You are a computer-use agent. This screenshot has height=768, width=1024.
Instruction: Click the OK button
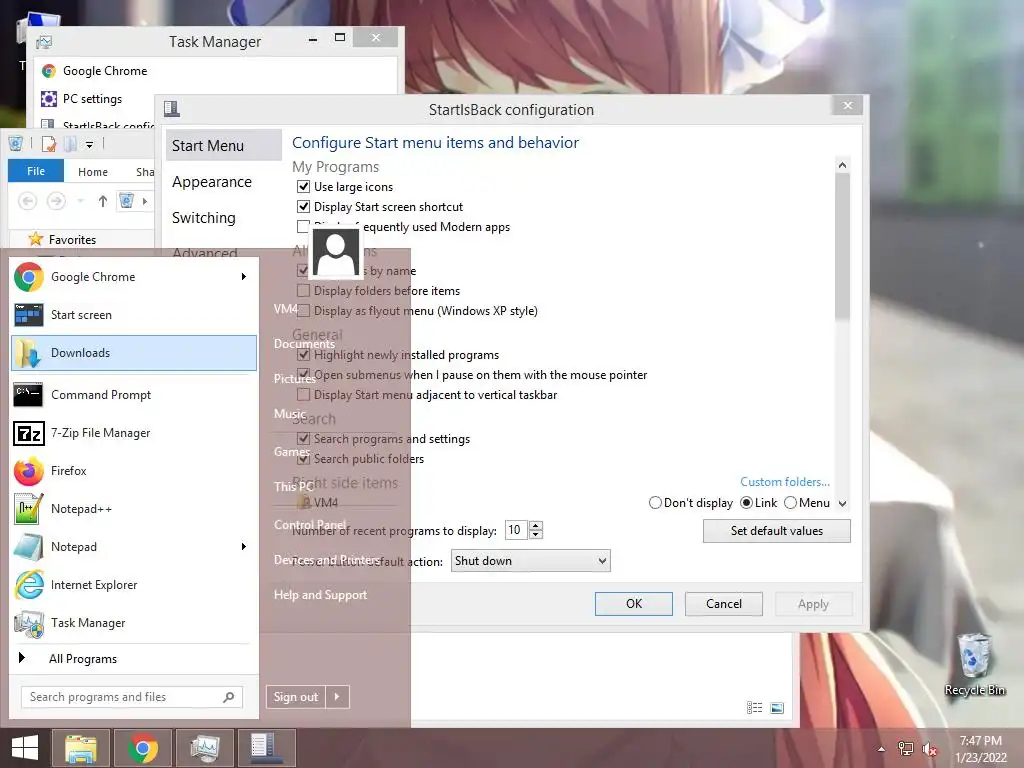[633, 604]
